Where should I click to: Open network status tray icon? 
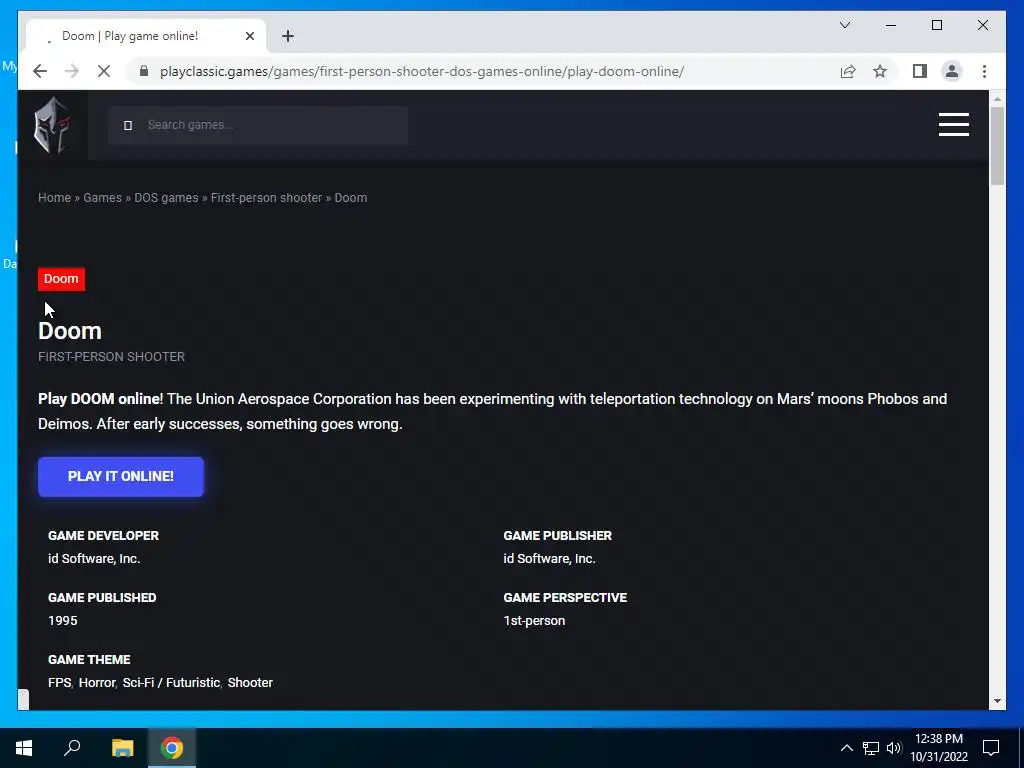871,748
